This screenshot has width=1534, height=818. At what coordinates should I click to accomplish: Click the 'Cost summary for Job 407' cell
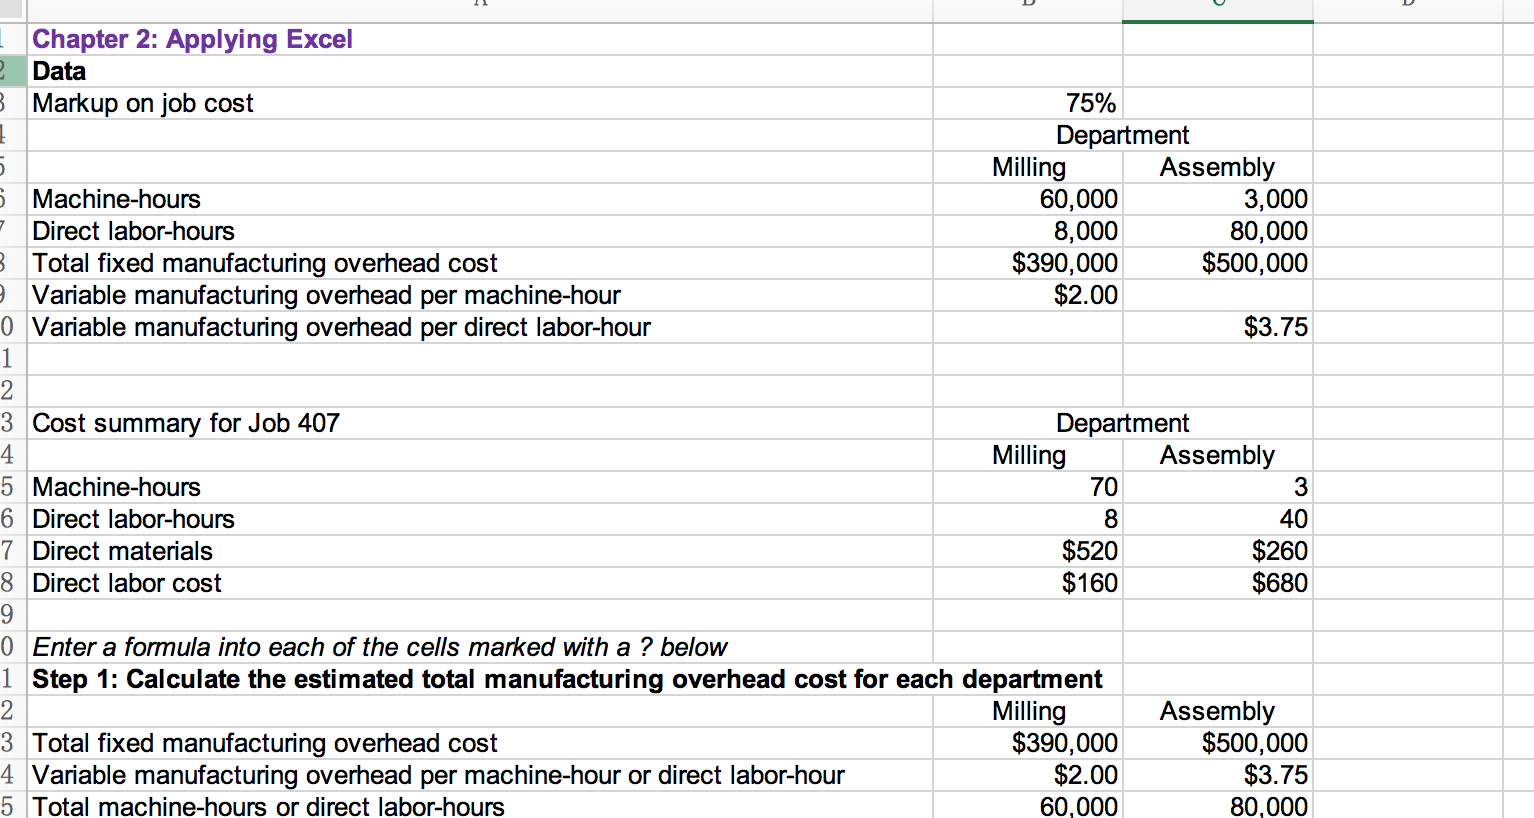[185, 423]
